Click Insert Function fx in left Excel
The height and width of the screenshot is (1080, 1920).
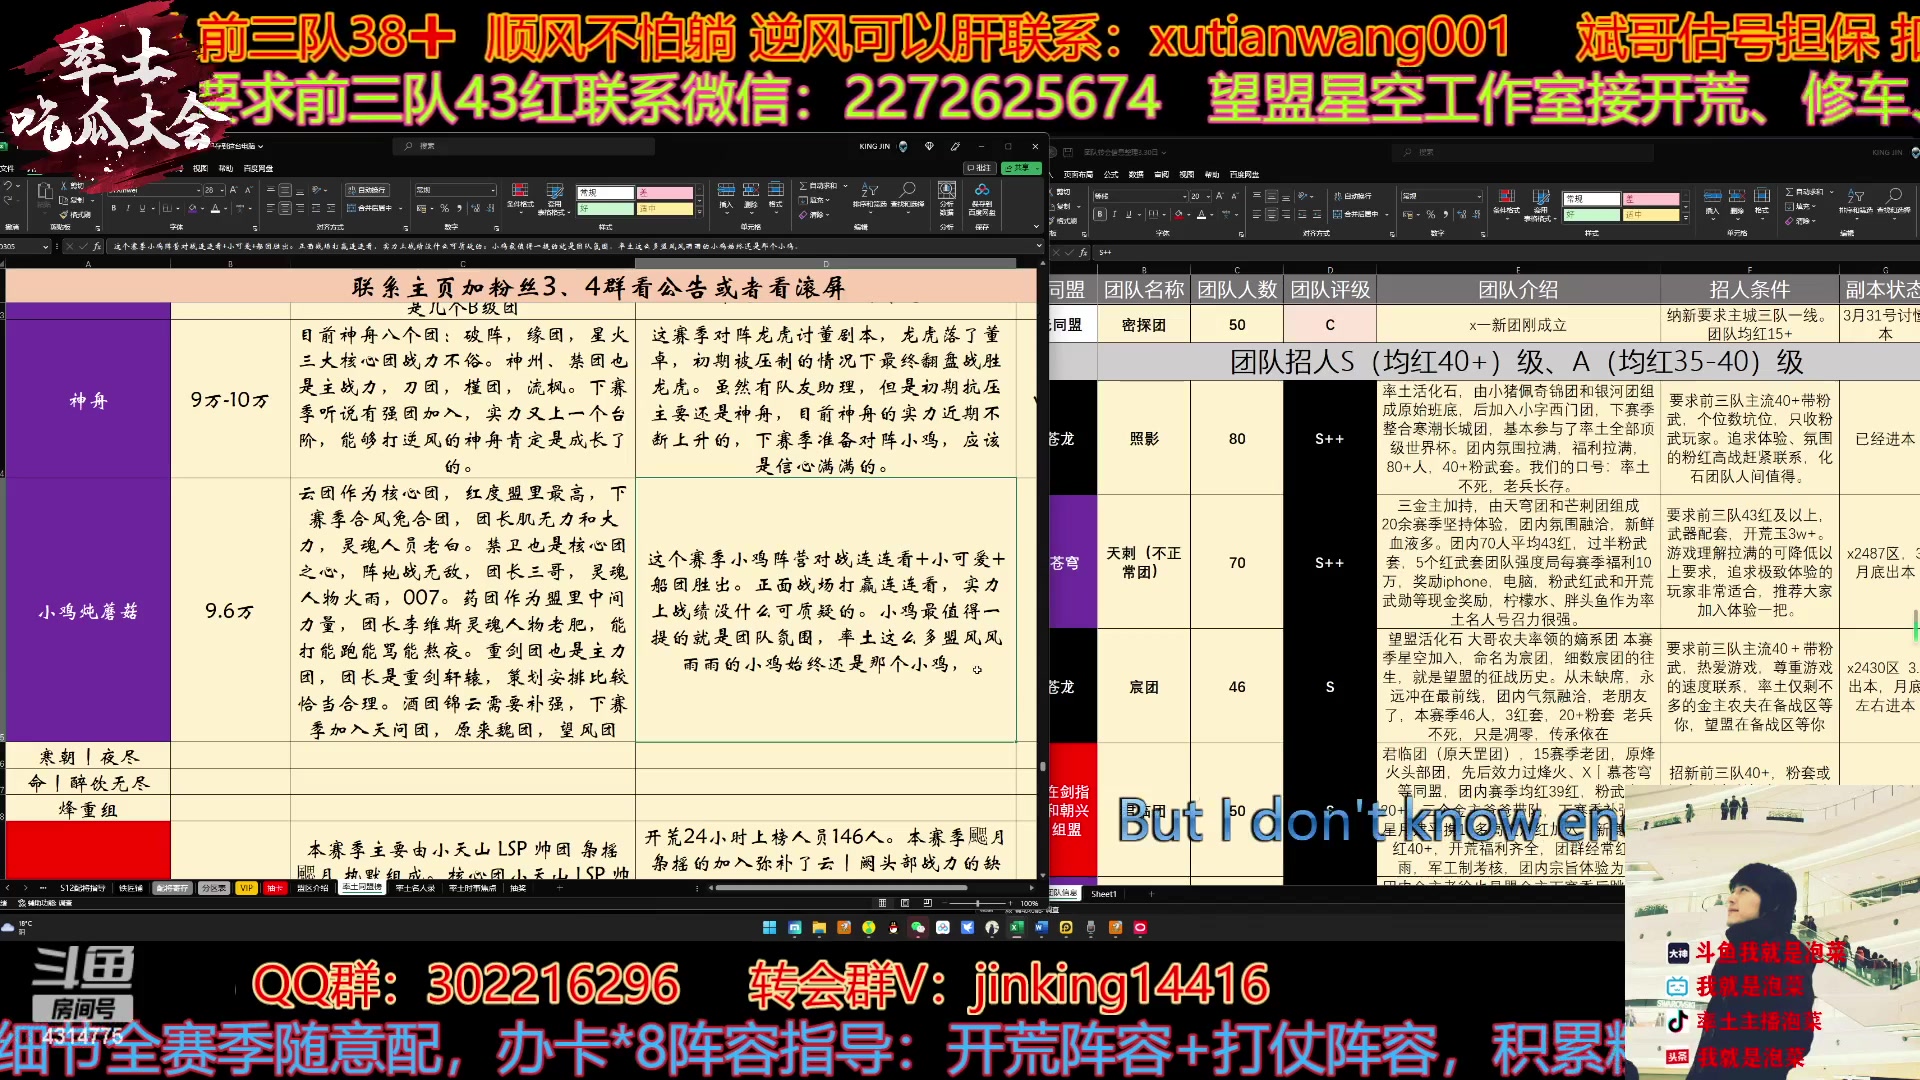point(97,246)
